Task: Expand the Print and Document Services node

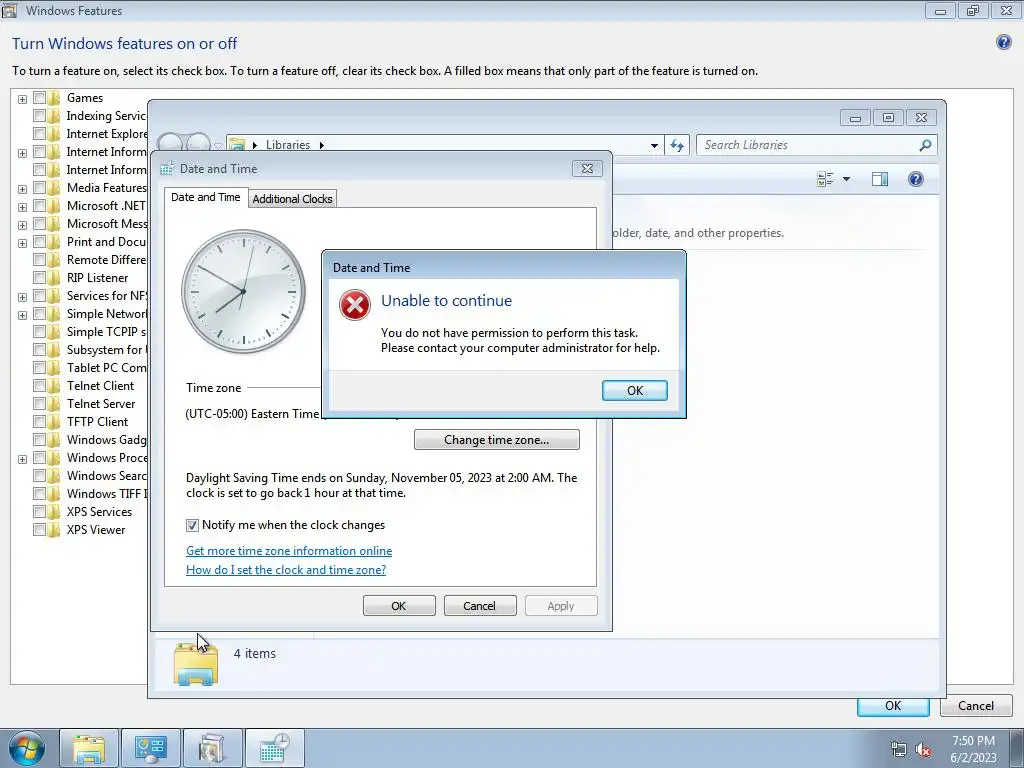Action: tap(22, 243)
